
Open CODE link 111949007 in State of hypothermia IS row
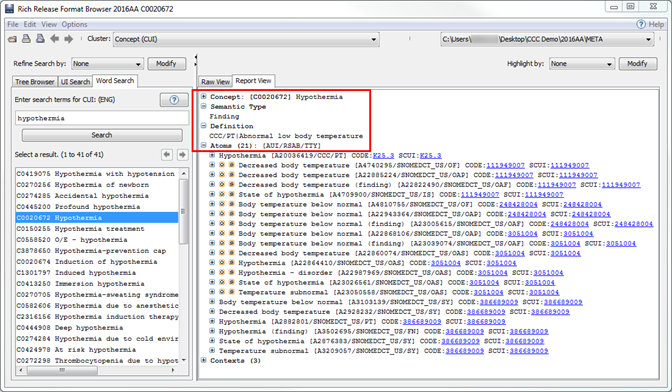pyautogui.click(x=480, y=195)
